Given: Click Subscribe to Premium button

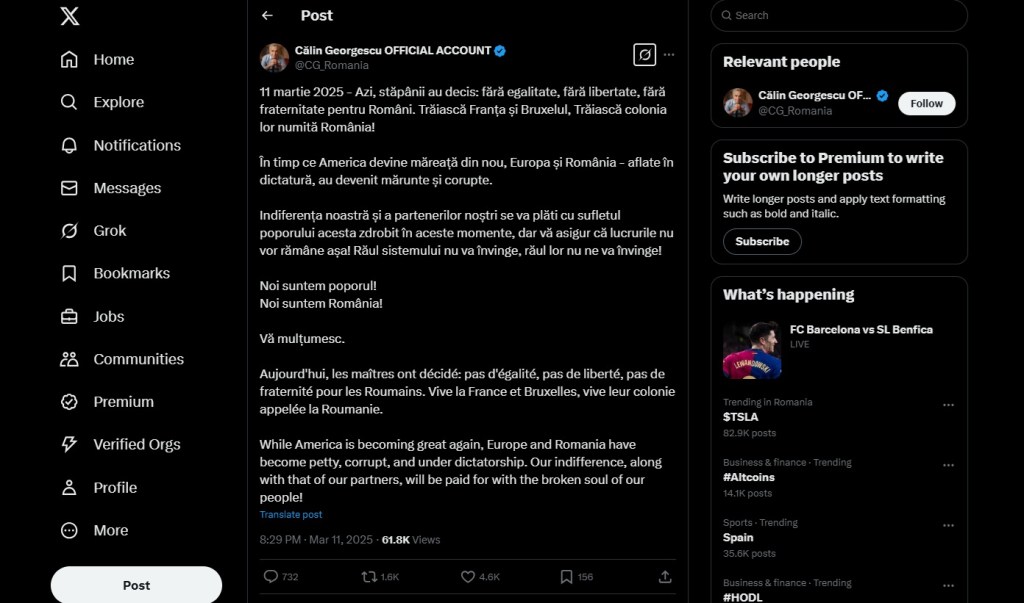Looking at the screenshot, I should tap(762, 241).
